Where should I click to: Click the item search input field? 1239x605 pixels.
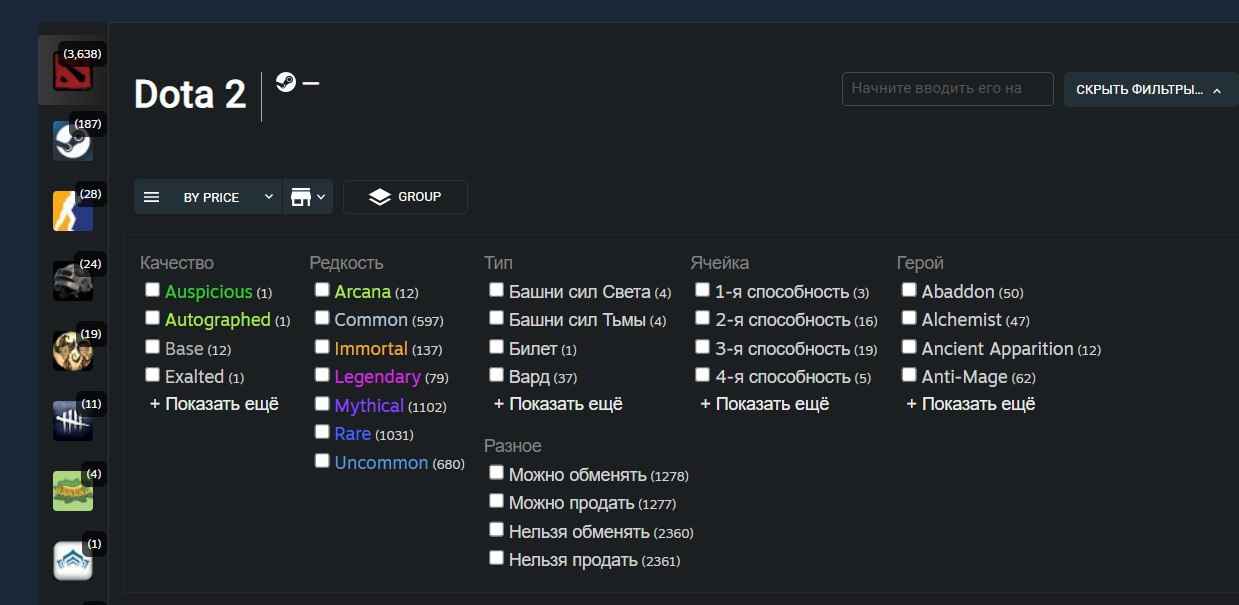click(x=946, y=88)
